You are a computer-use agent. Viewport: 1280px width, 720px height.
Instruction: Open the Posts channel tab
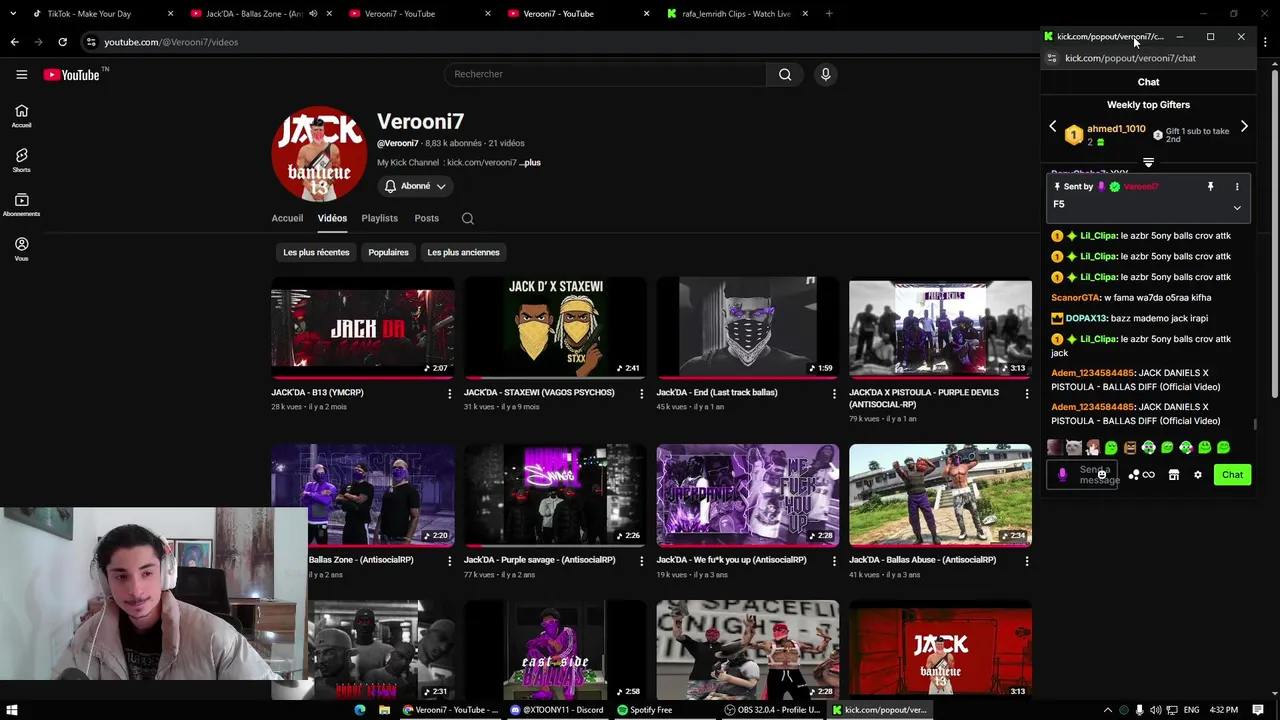[x=426, y=218]
